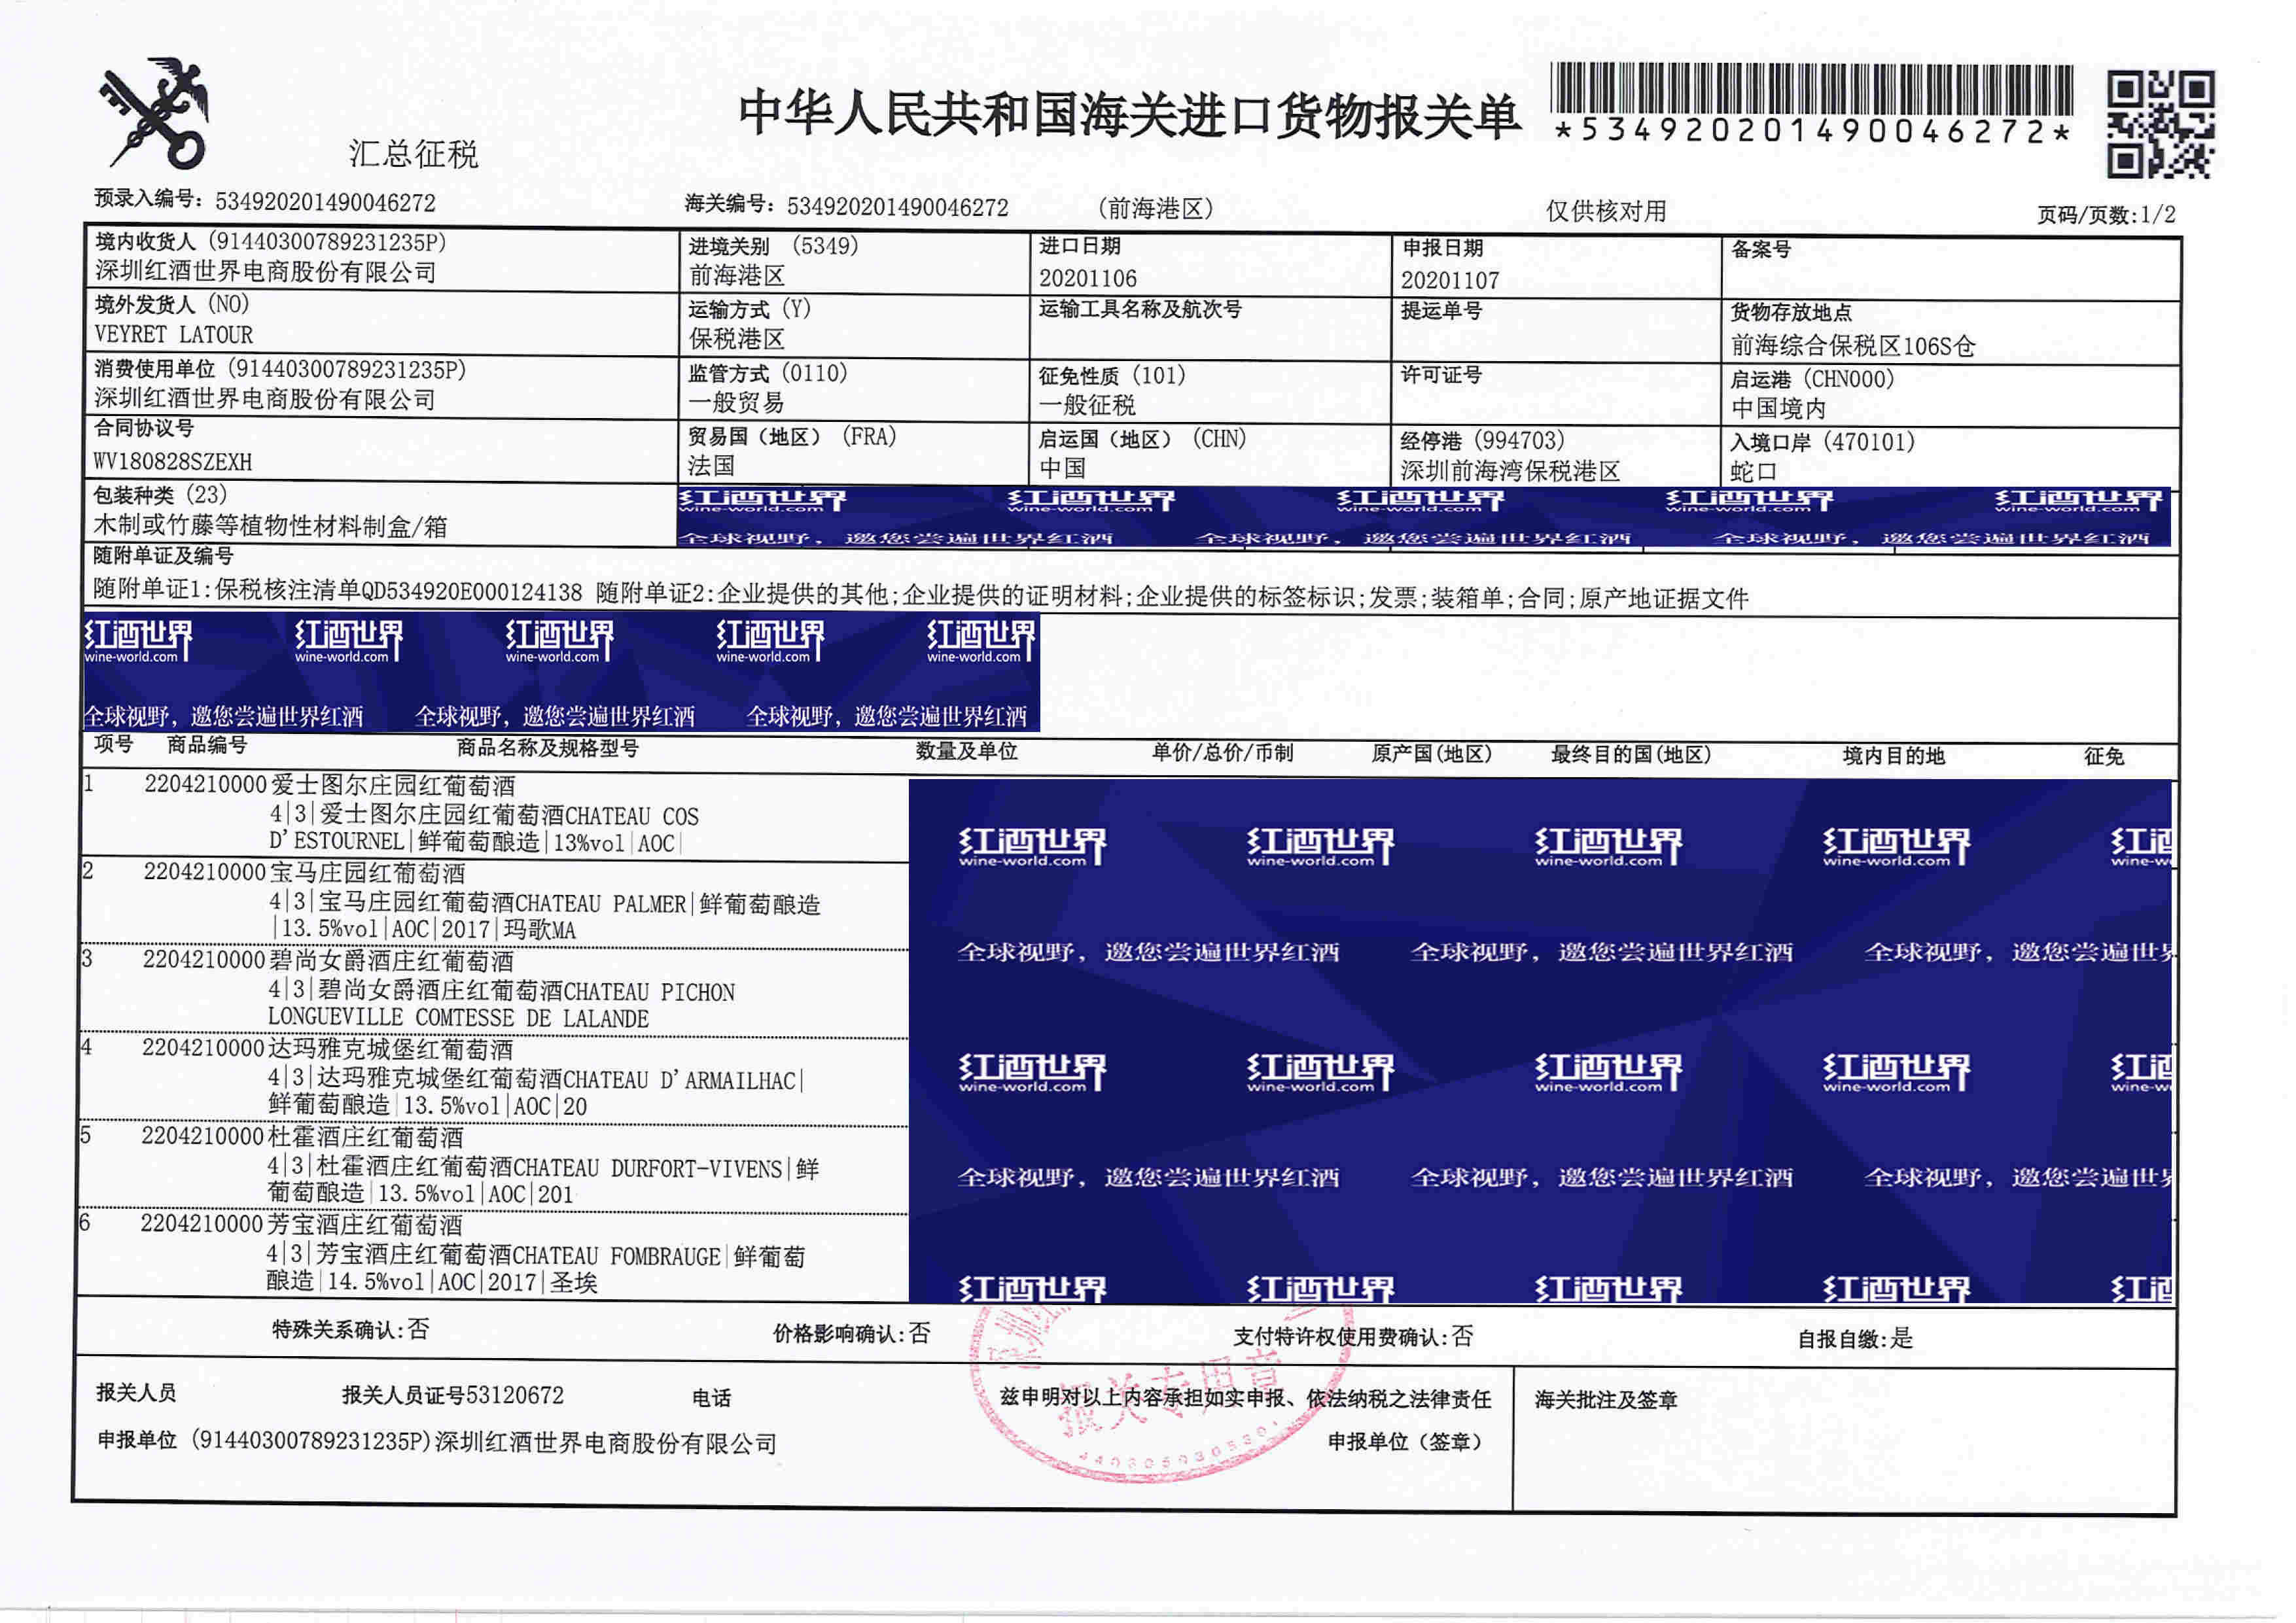2296x1623 pixels.
Task: Click the 汇总征税 label under the emblem
Action: [413, 154]
